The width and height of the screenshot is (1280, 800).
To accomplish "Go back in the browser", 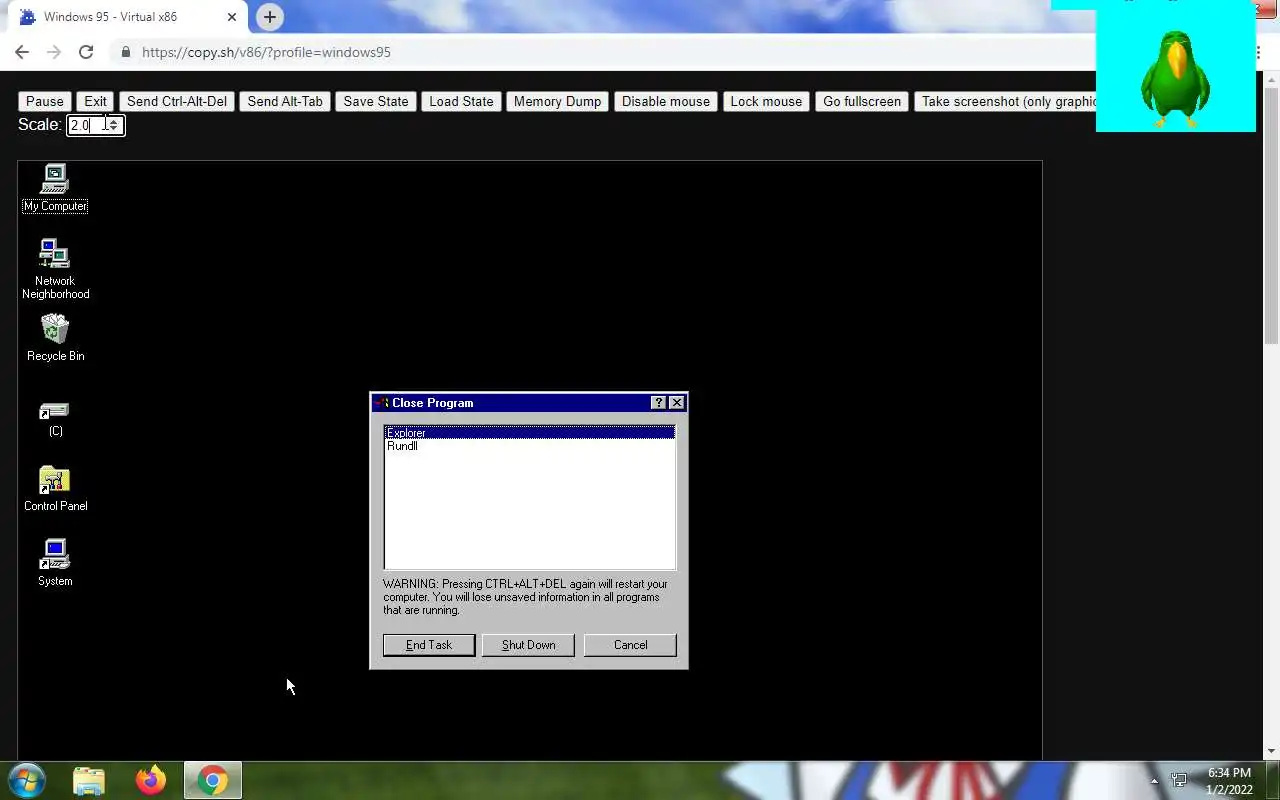I will [22, 52].
